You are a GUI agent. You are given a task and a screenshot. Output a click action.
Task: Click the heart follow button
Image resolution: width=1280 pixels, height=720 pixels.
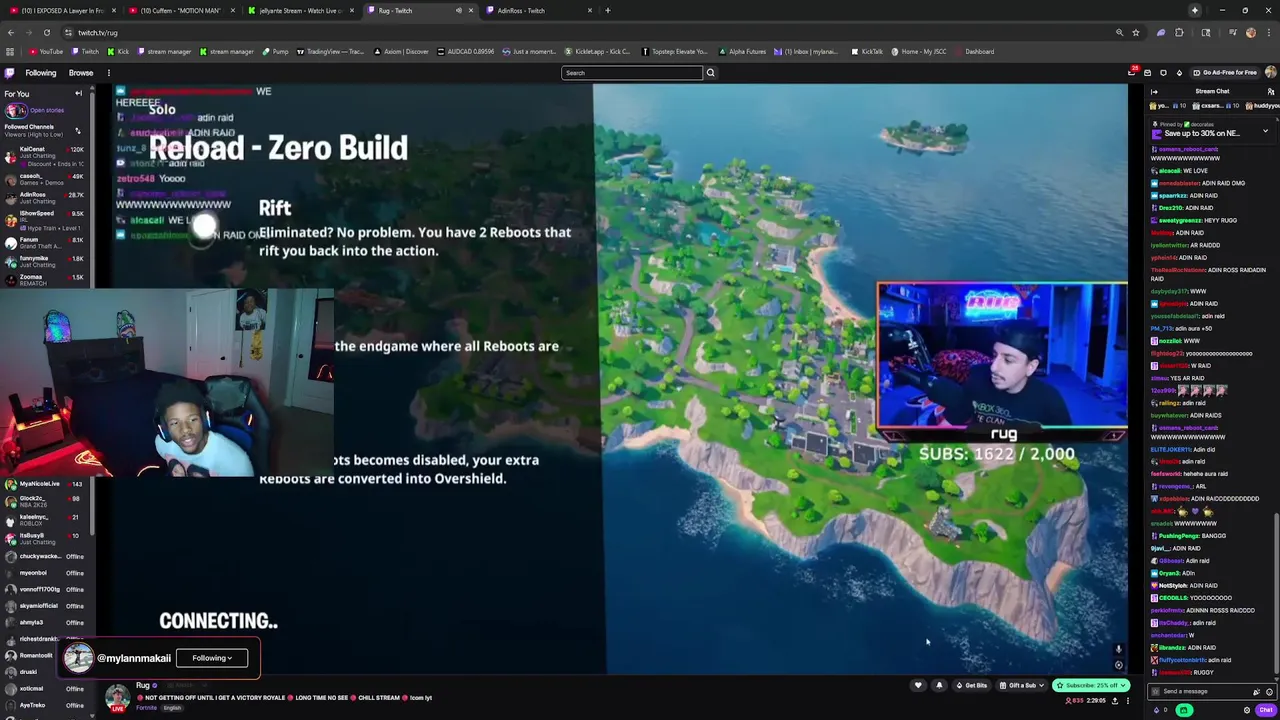pos(918,686)
